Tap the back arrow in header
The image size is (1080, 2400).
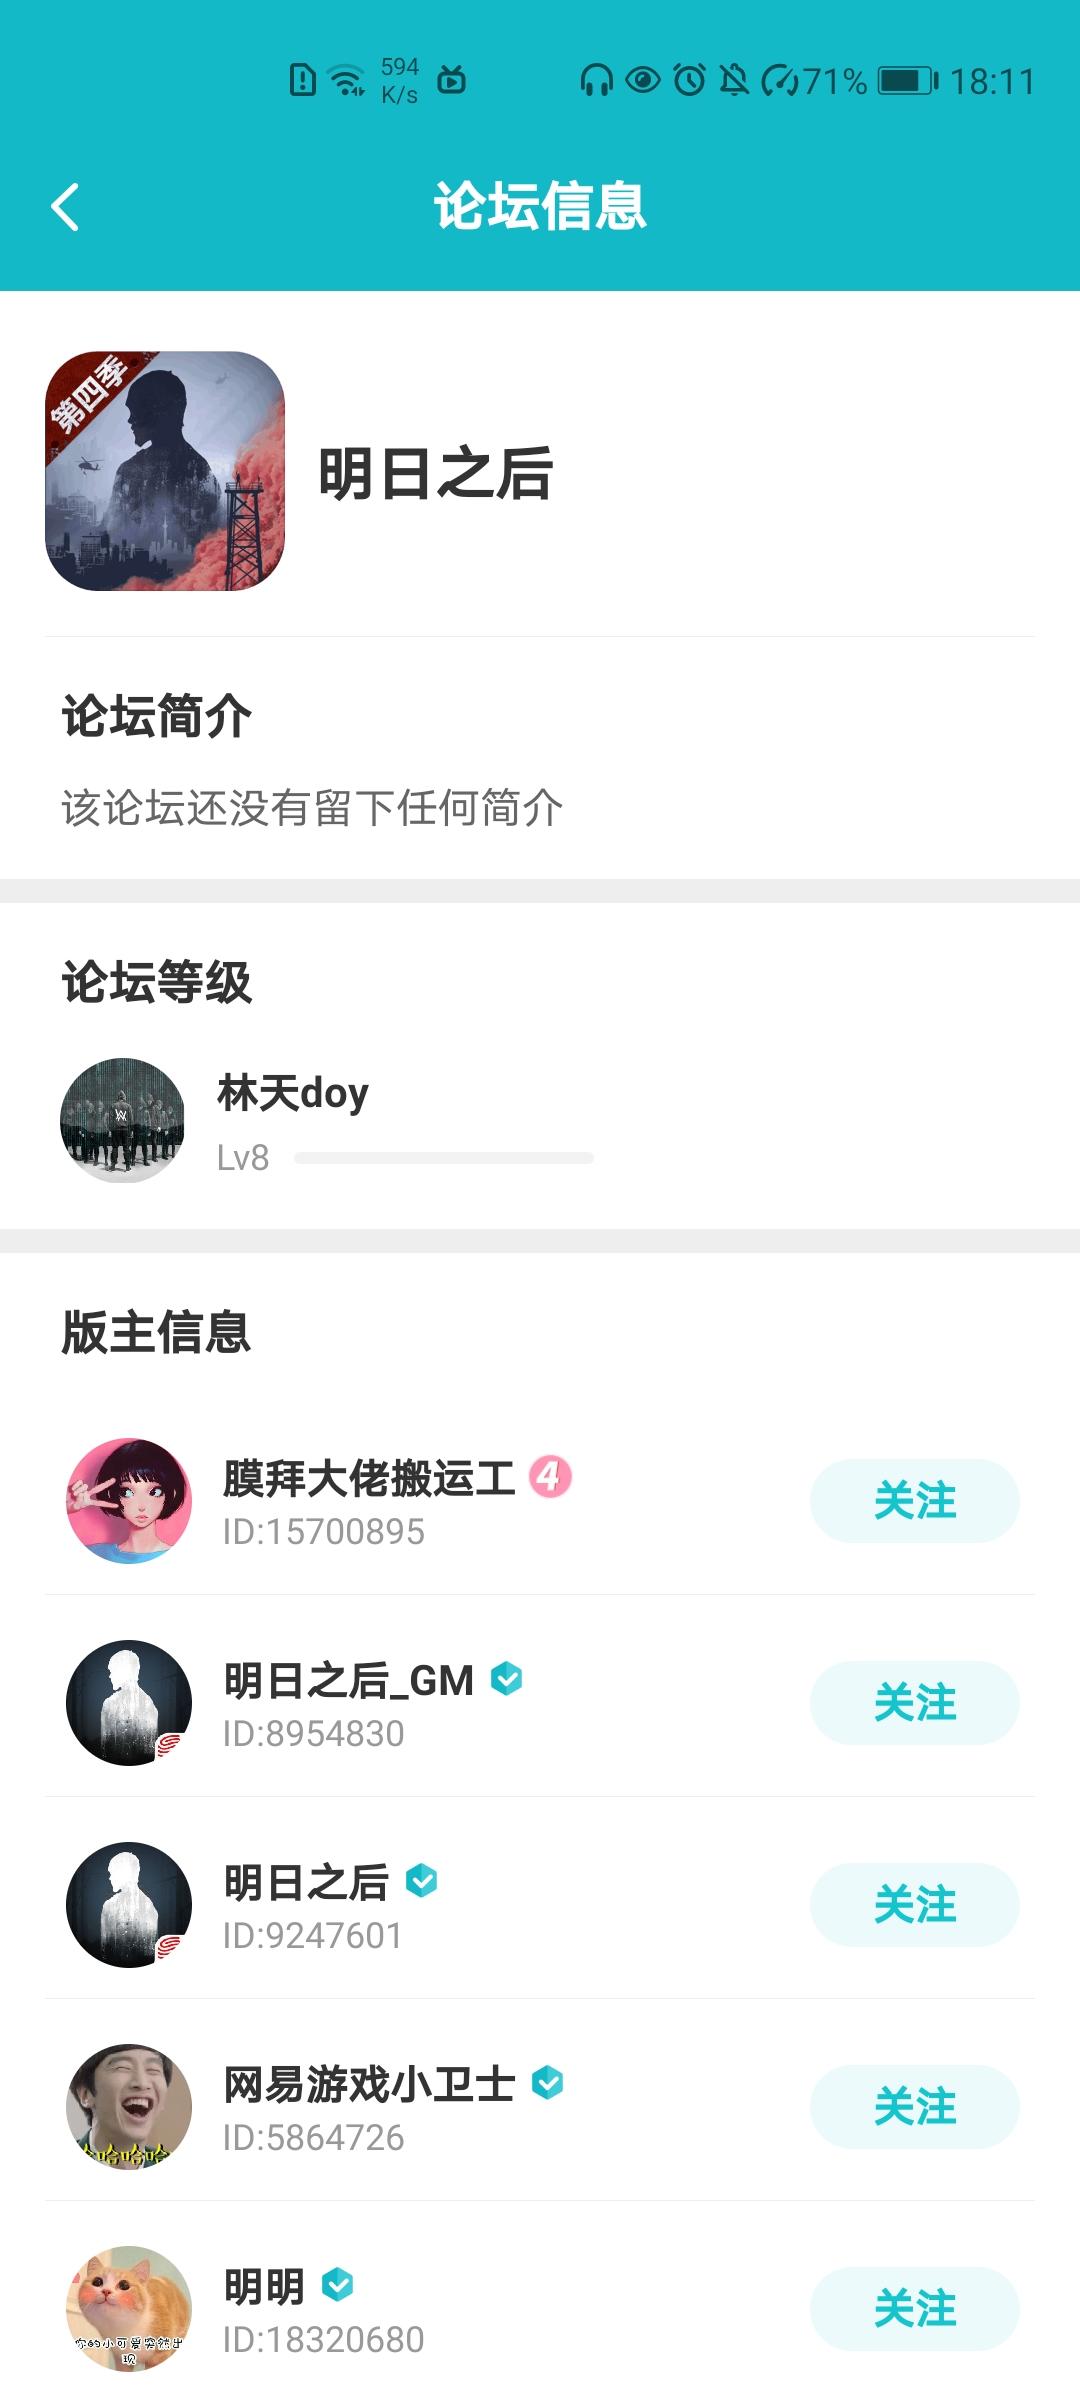click(x=65, y=207)
